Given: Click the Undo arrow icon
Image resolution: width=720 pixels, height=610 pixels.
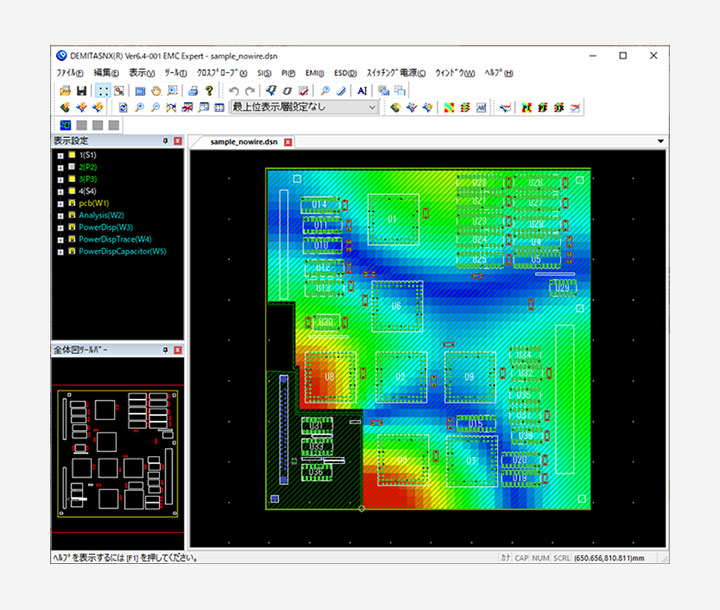Looking at the screenshot, I should (x=233, y=90).
